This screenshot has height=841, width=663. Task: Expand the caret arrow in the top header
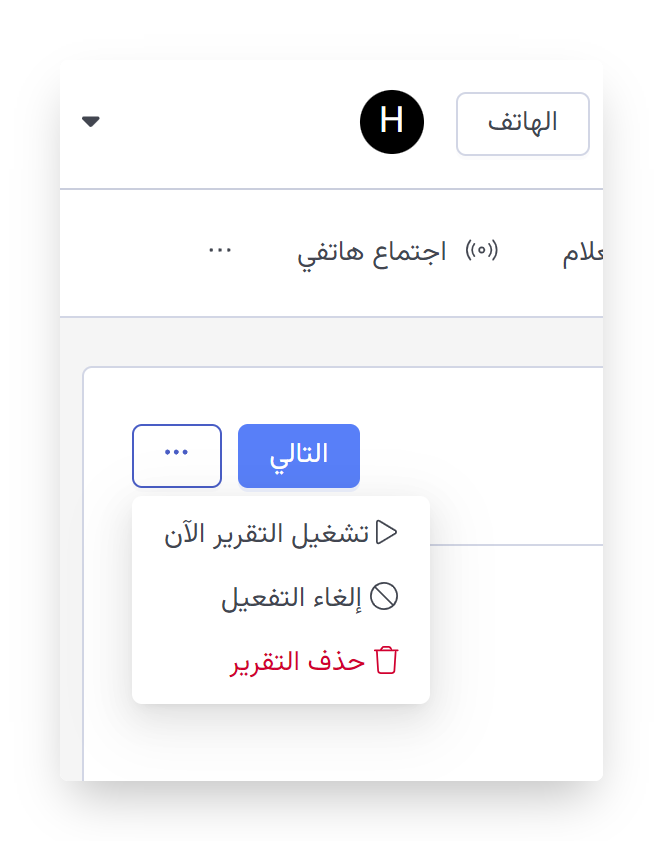[x=91, y=122]
